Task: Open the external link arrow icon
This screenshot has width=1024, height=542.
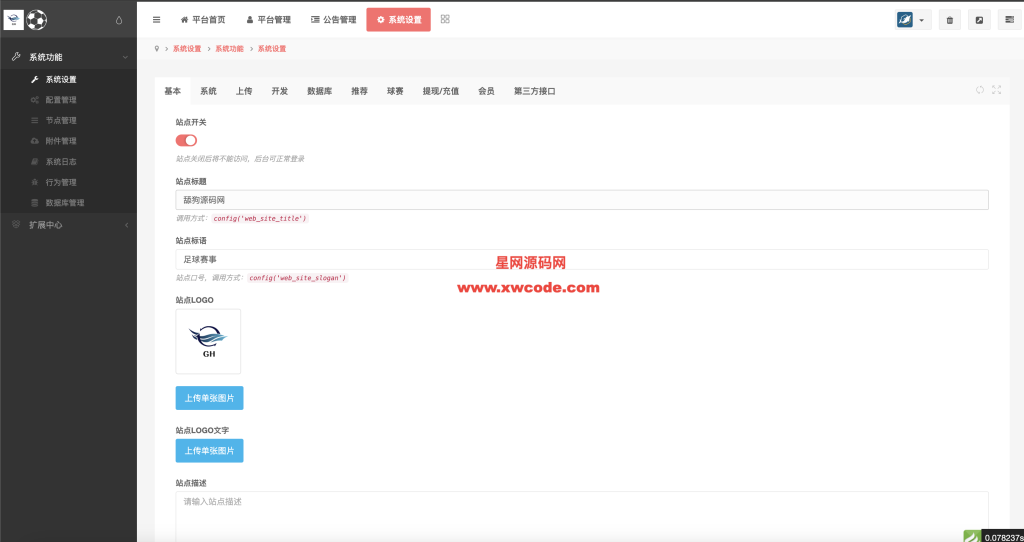Action: pos(979,20)
